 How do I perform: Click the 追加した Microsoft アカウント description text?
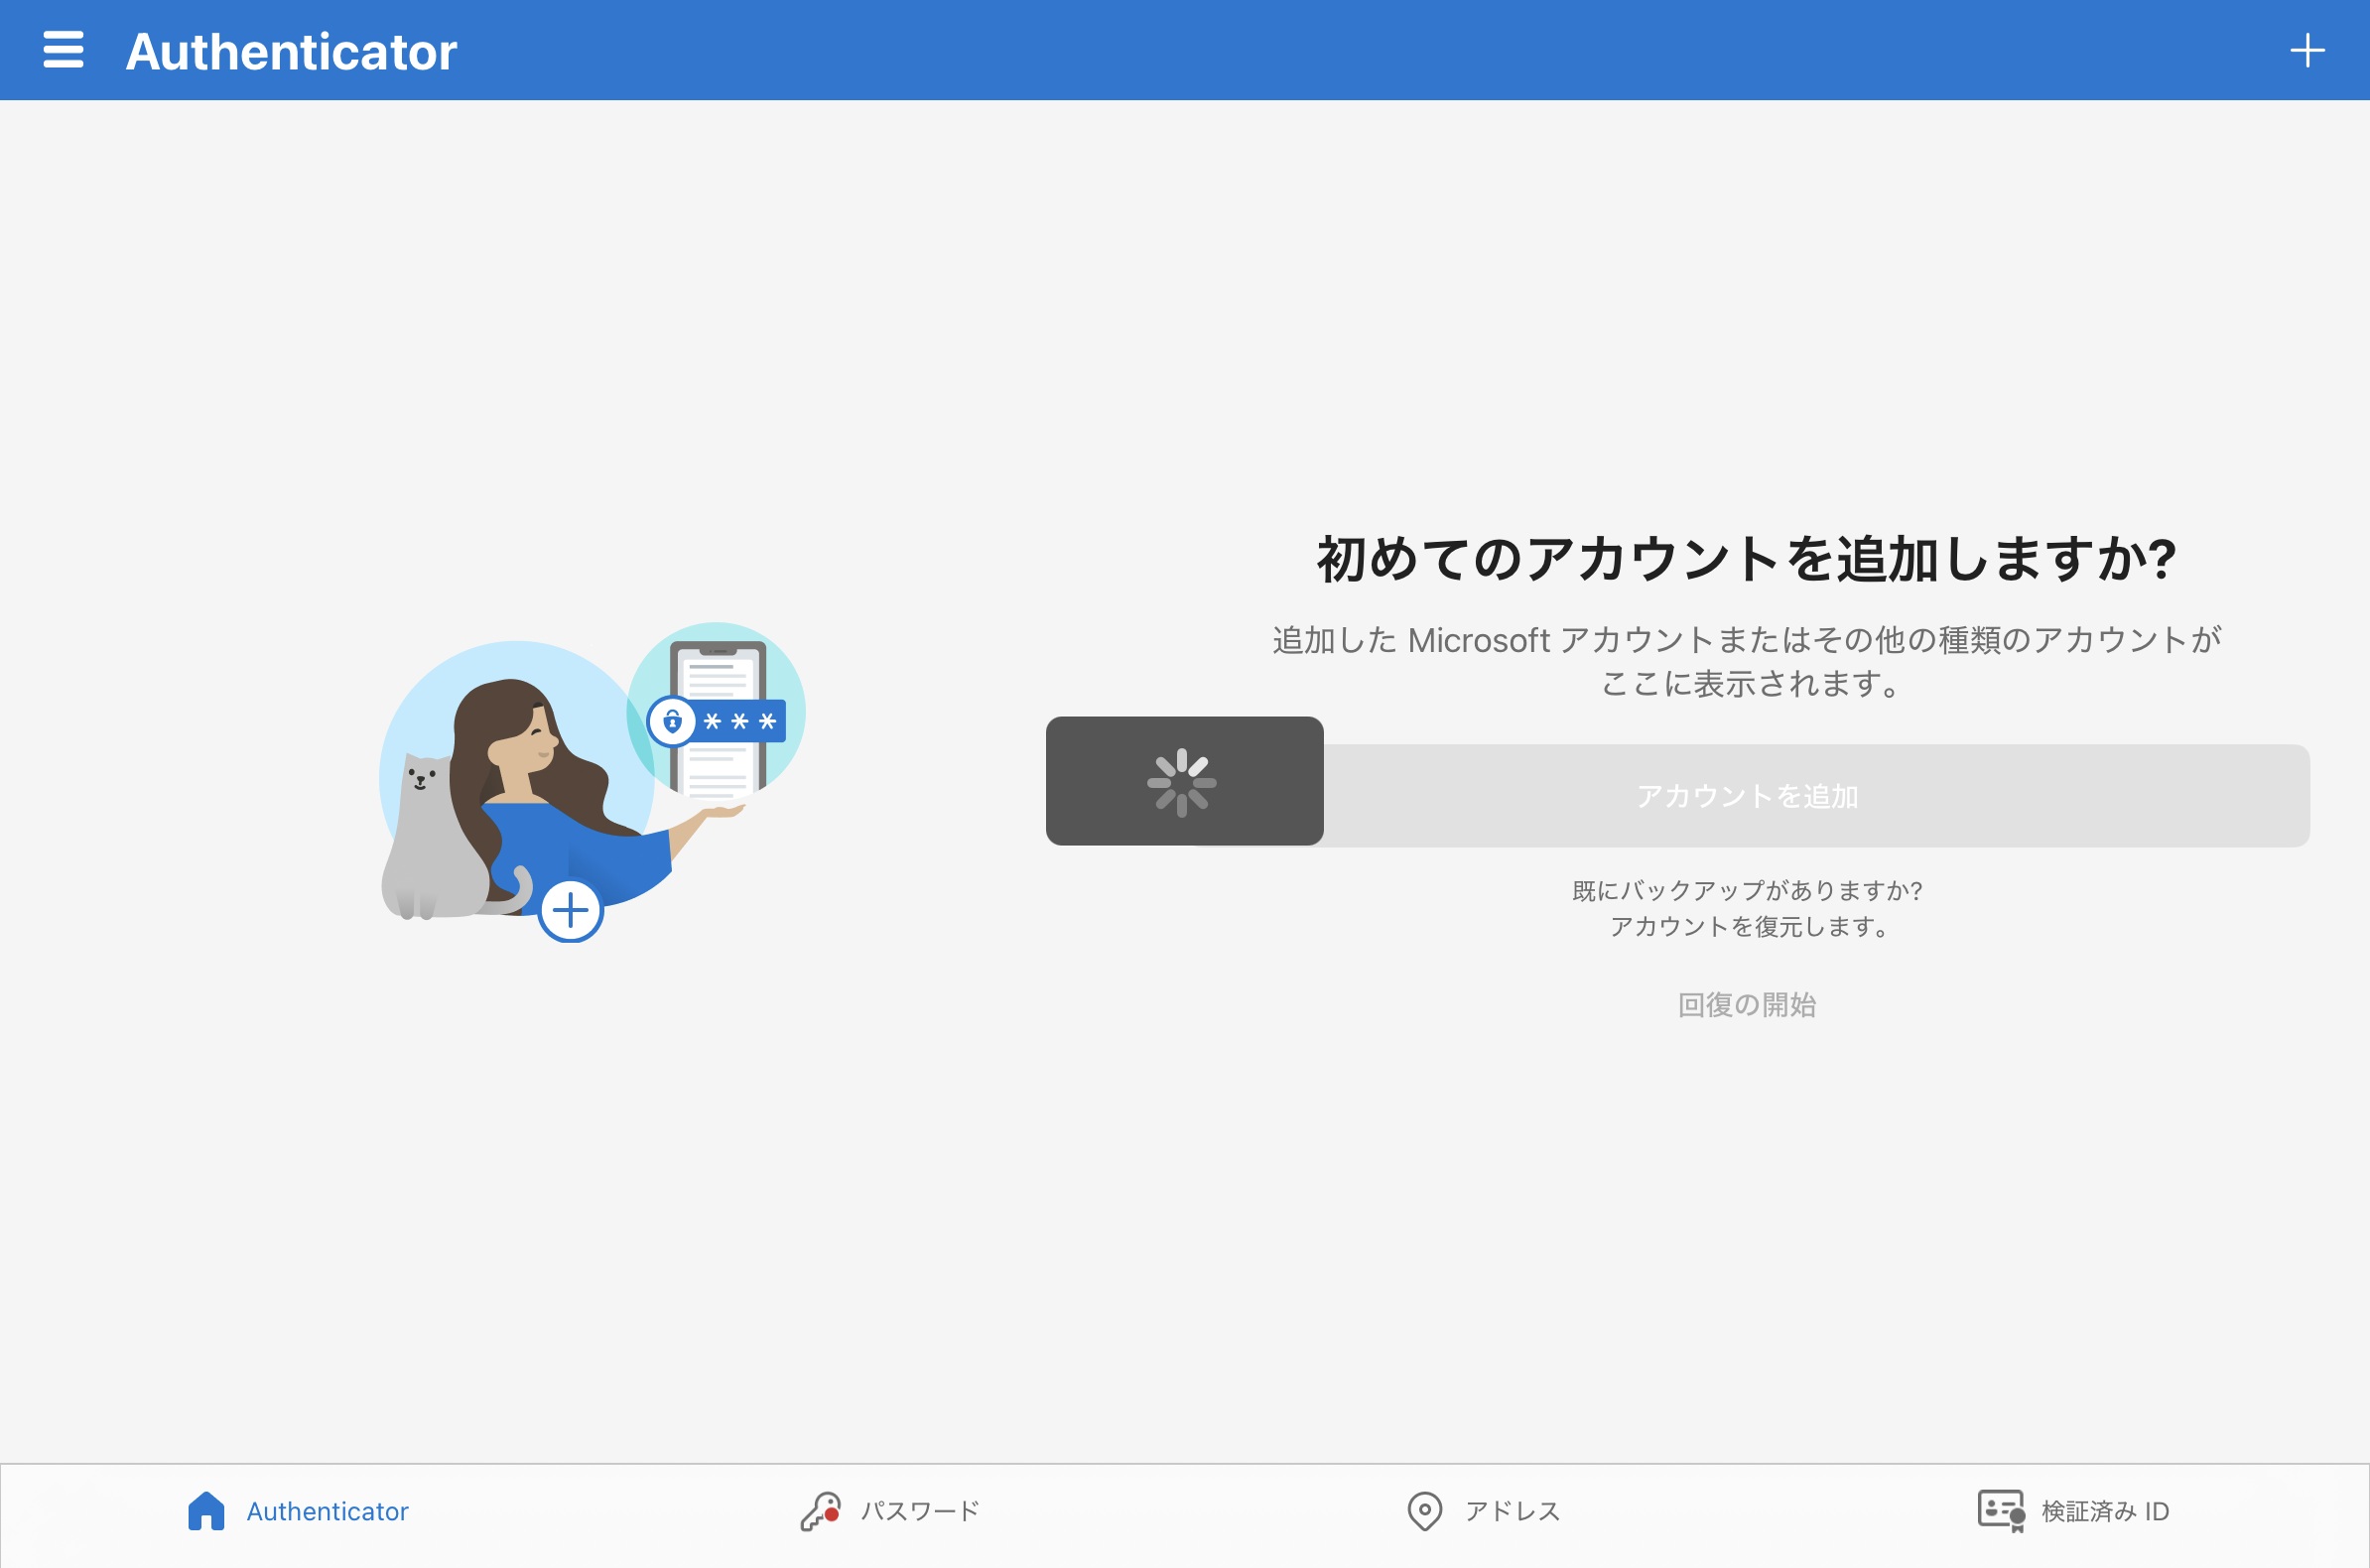pos(1746,661)
